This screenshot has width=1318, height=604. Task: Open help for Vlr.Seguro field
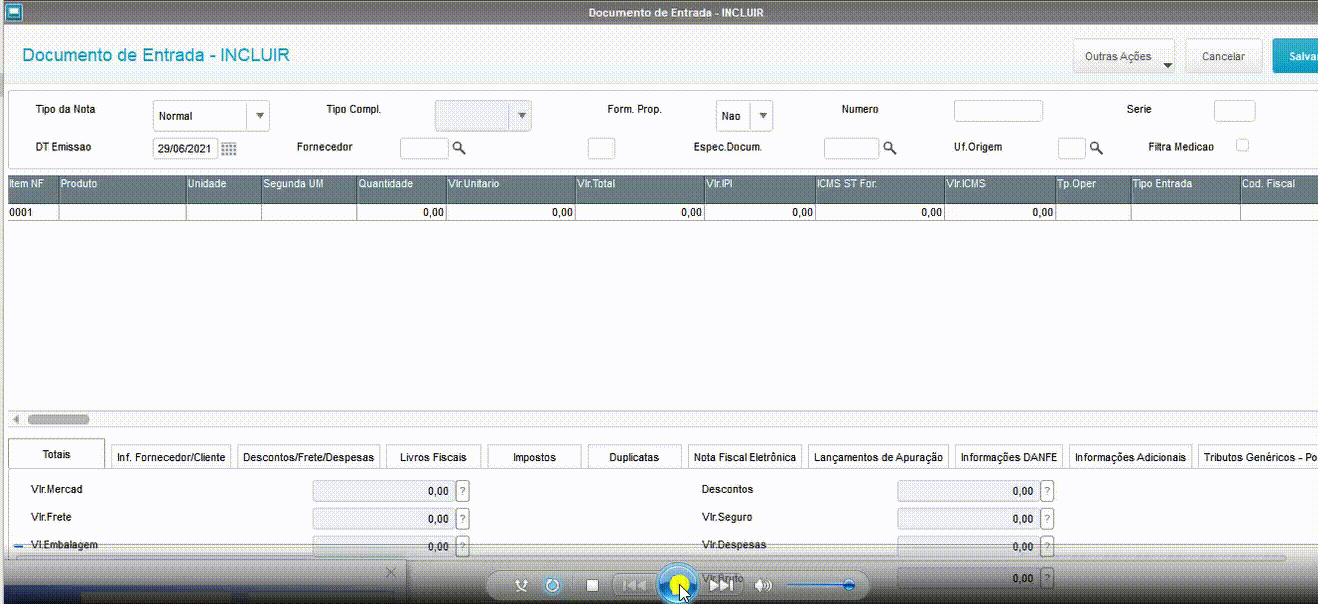[1047, 519]
